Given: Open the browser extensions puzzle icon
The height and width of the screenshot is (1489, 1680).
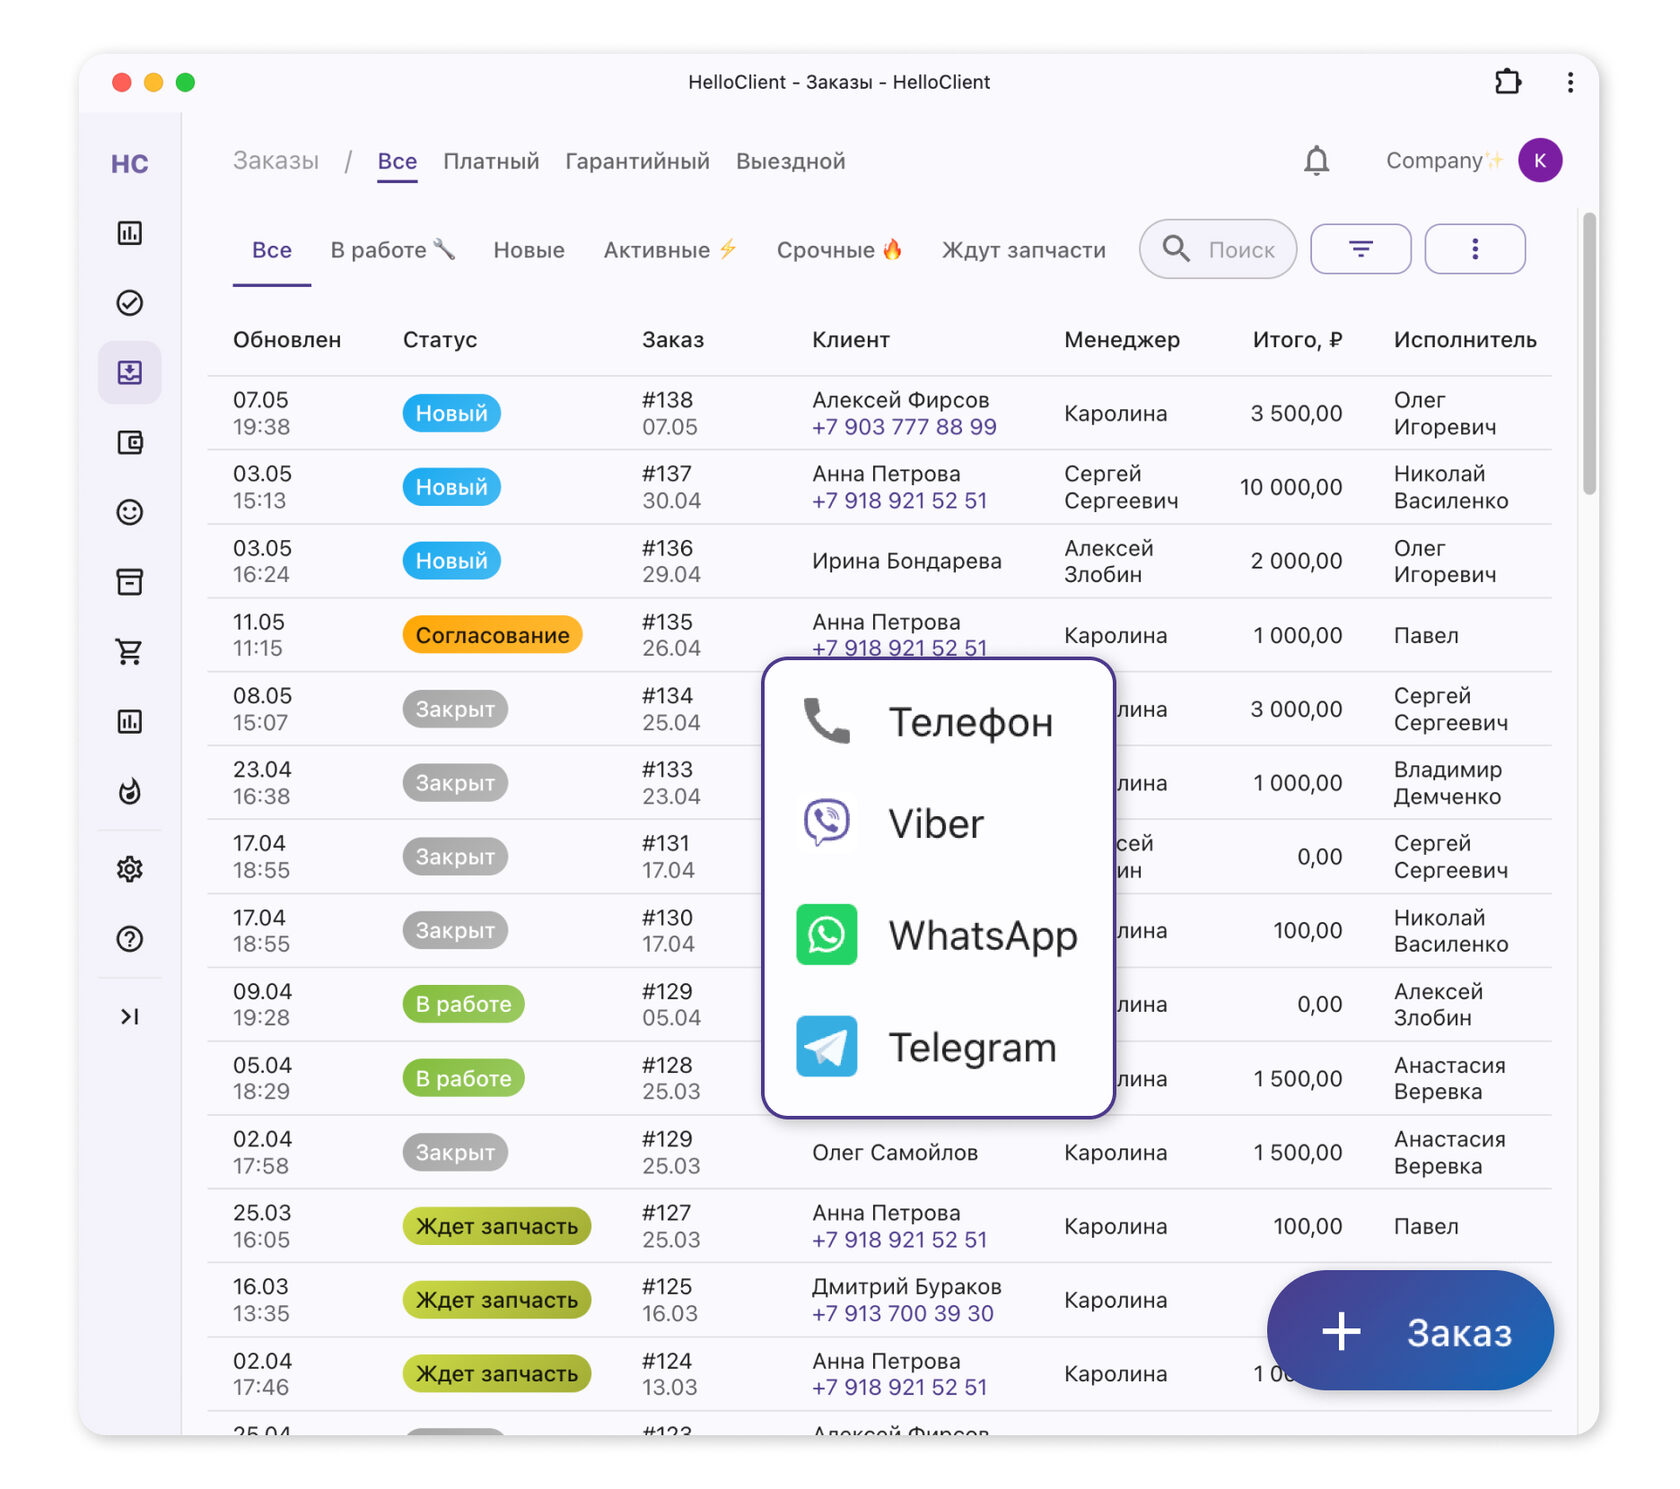Looking at the screenshot, I should pos(1508,82).
